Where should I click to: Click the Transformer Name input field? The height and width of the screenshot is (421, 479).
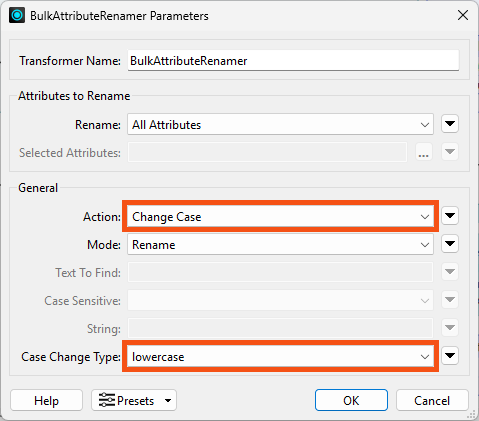(x=293, y=61)
